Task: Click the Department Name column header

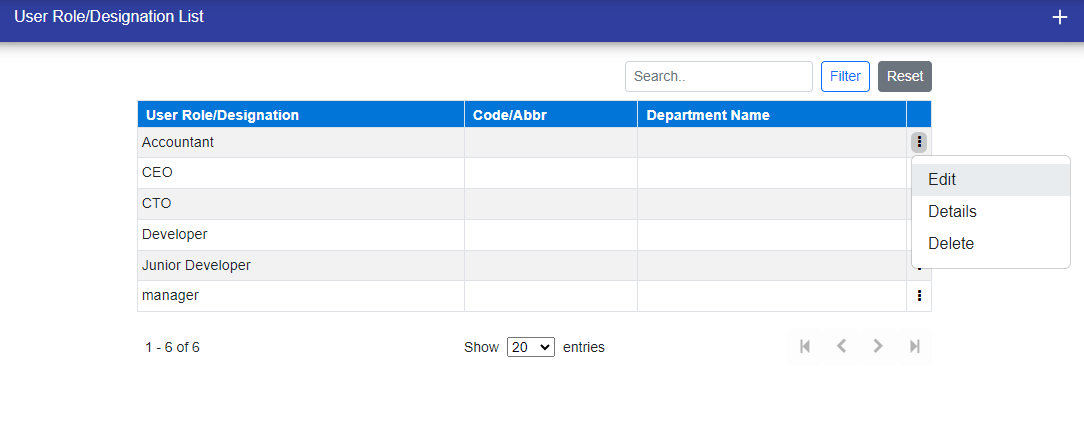Action: tap(708, 115)
